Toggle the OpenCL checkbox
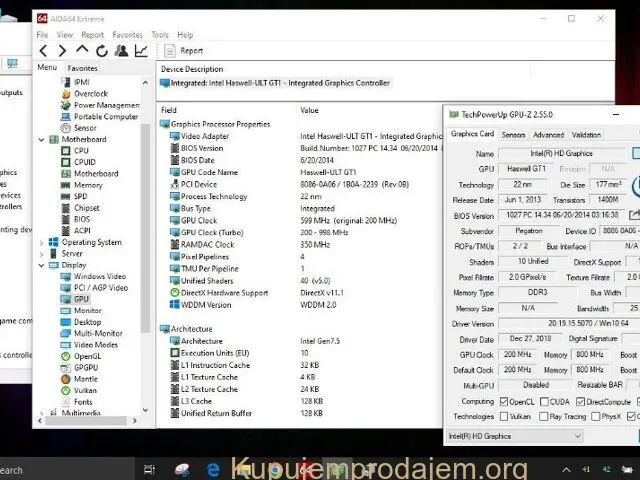This screenshot has width=640, height=480. coord(502,400)
